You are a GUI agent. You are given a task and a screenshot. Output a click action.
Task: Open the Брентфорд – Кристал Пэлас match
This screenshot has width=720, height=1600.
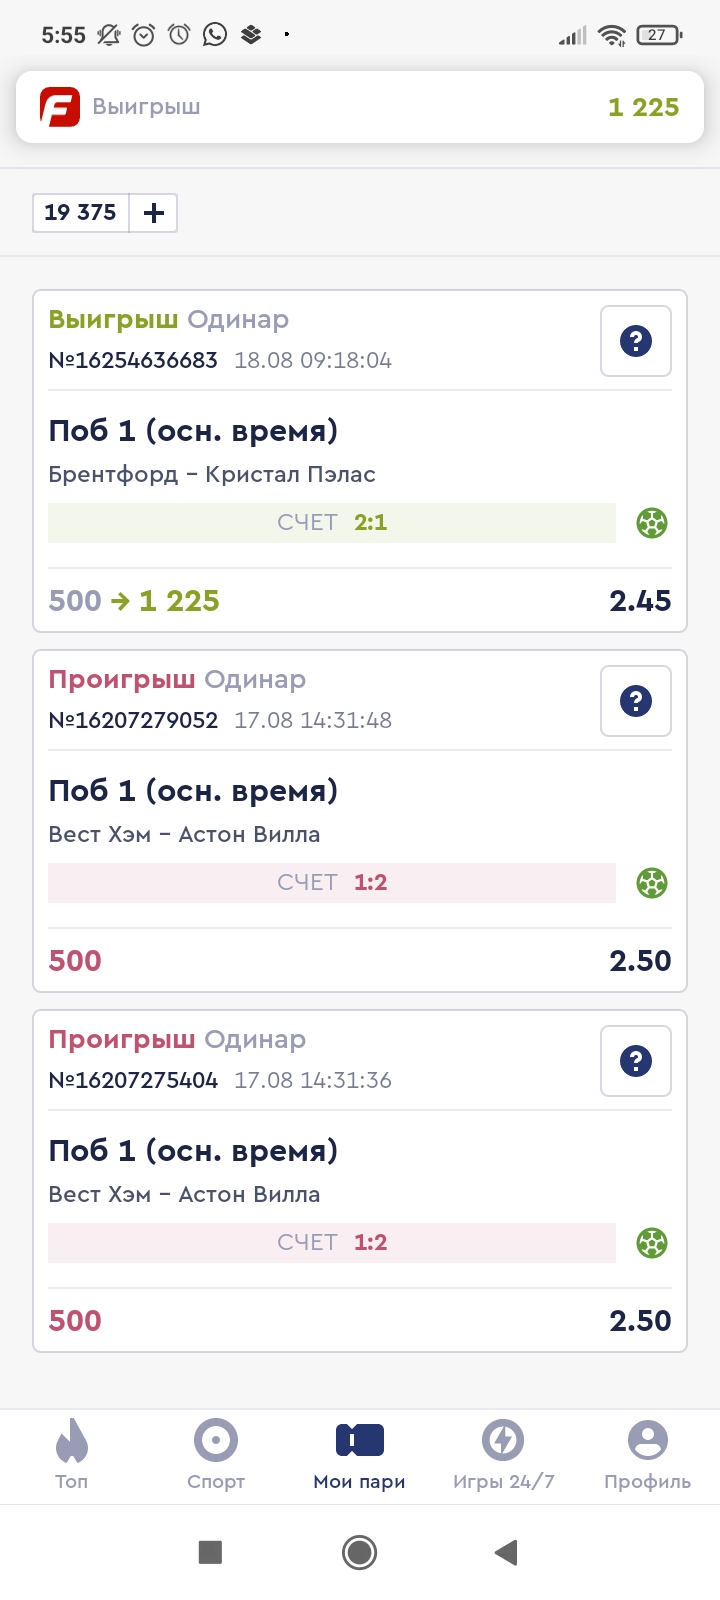[x=212, y=474]
